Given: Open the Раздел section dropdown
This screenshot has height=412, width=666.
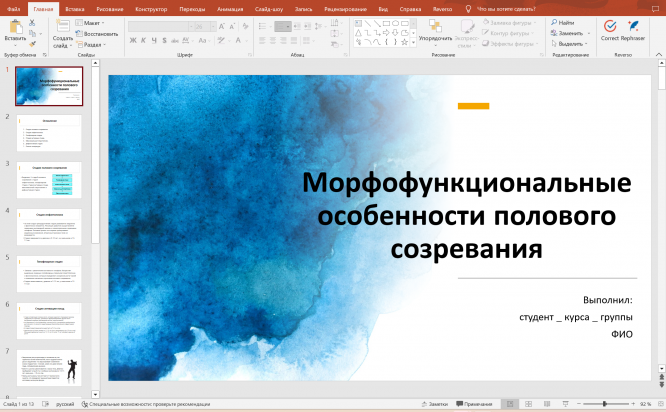Looking at the screenshot, I should 92,44.
